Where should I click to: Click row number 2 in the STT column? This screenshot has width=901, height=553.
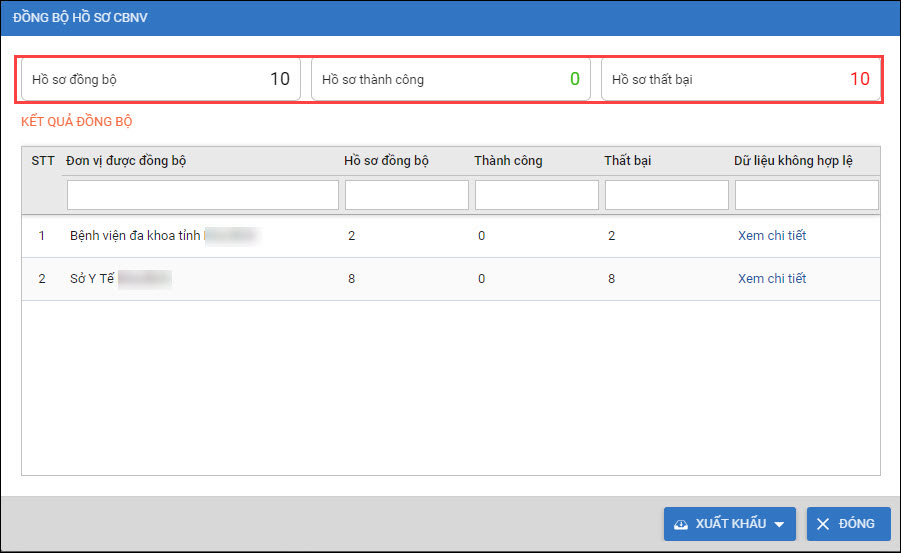coord(41,279)
